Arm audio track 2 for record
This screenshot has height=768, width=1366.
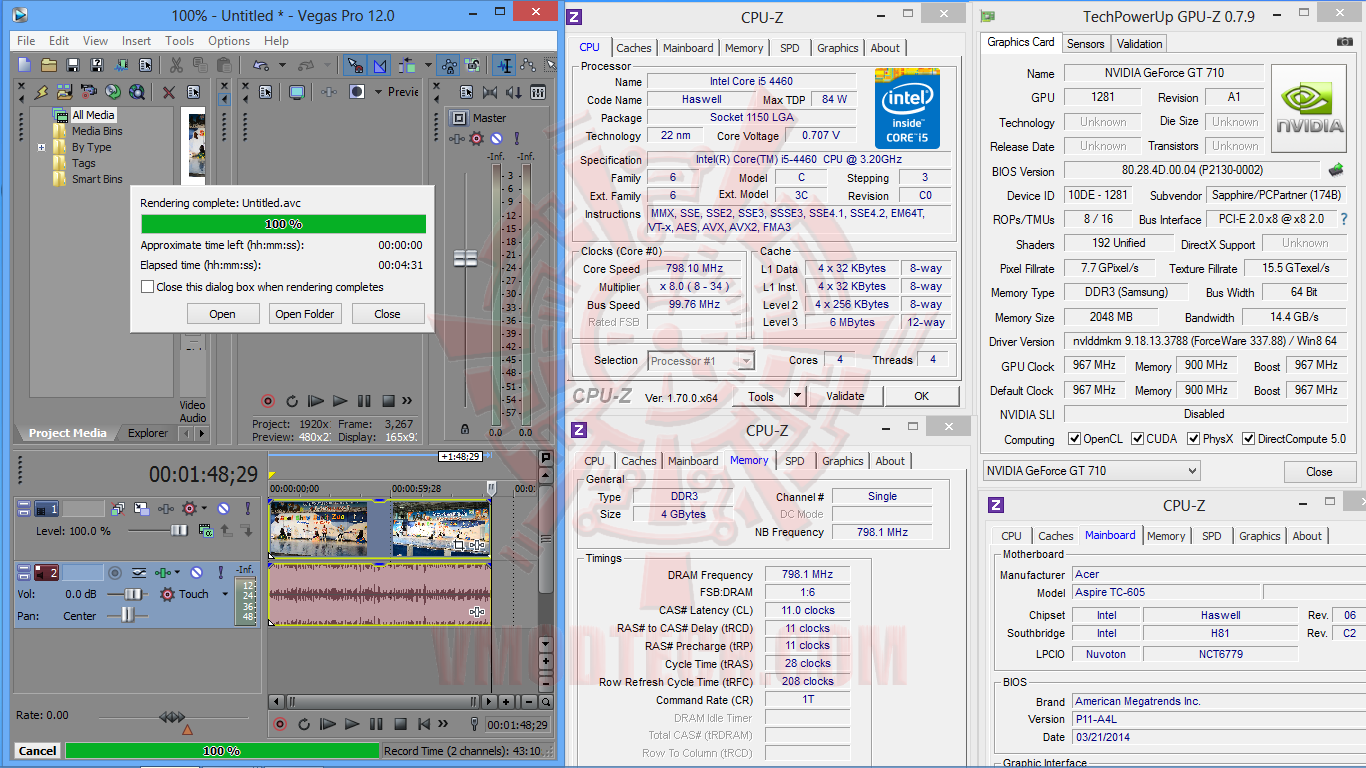pos(116,572)
